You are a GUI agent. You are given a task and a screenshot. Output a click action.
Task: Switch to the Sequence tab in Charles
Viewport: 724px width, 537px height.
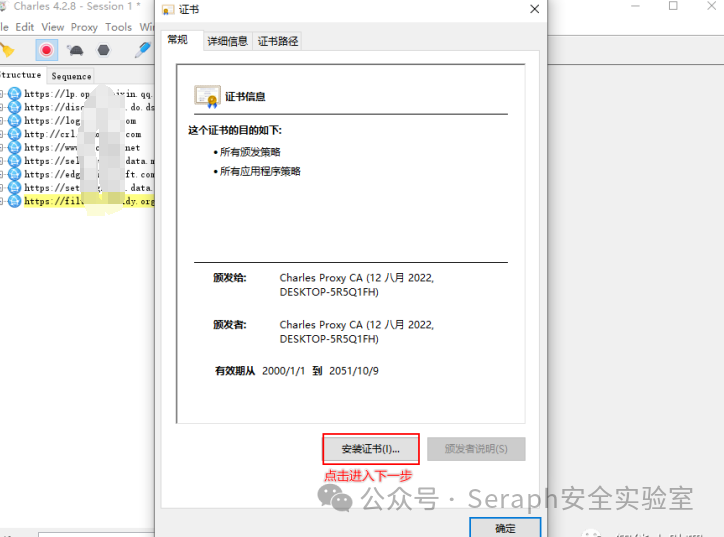click(x=71, y=76)
